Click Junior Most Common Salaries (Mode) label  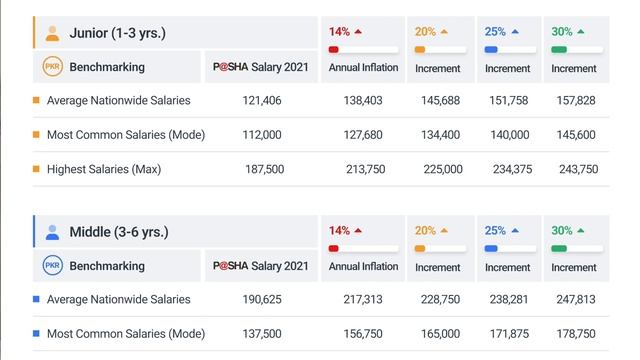pos(126,135)
